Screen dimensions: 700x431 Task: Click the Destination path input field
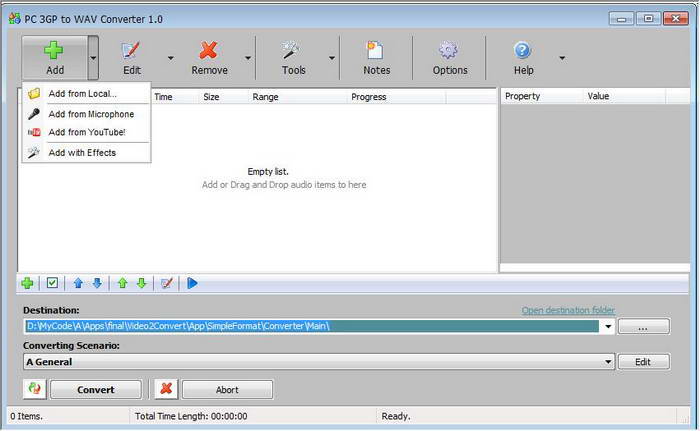[312, 326]
